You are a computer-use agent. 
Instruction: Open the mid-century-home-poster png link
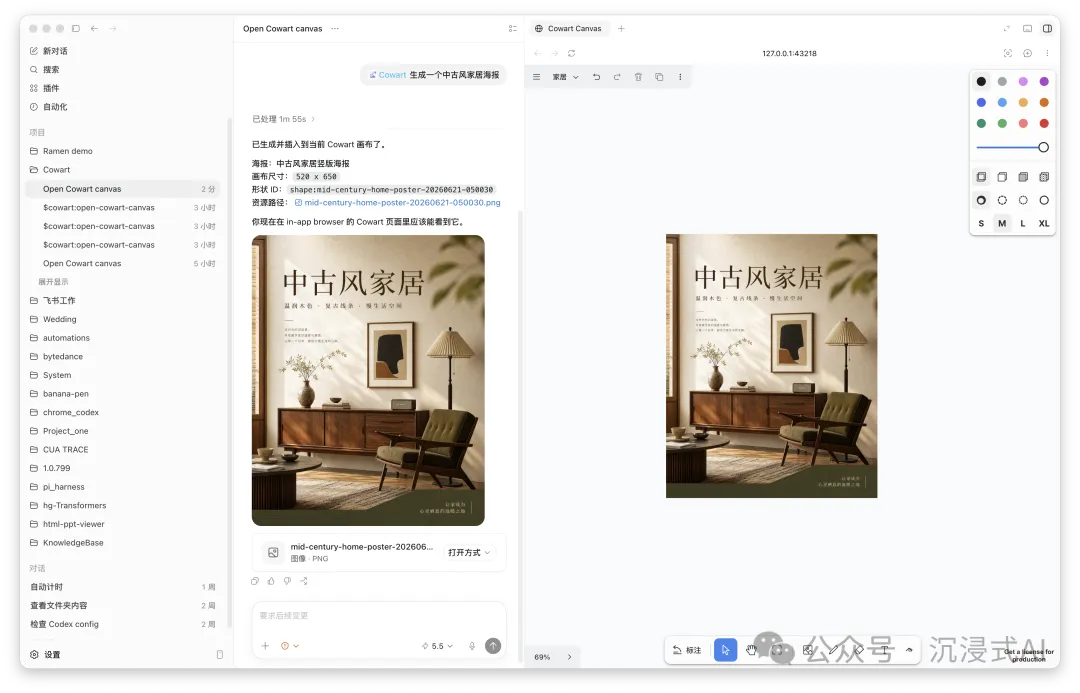tap(402, 203)
